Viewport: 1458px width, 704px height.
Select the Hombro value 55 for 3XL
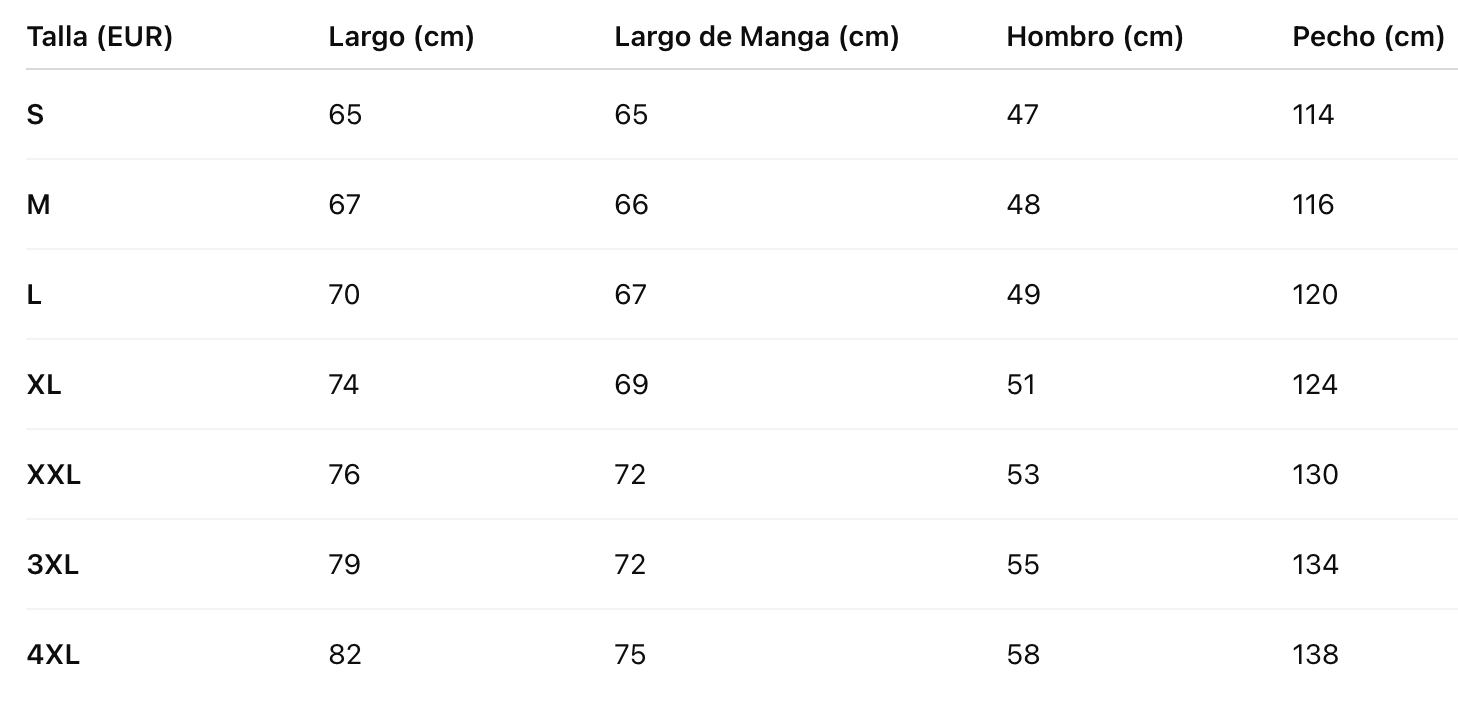pos(1023,565)
